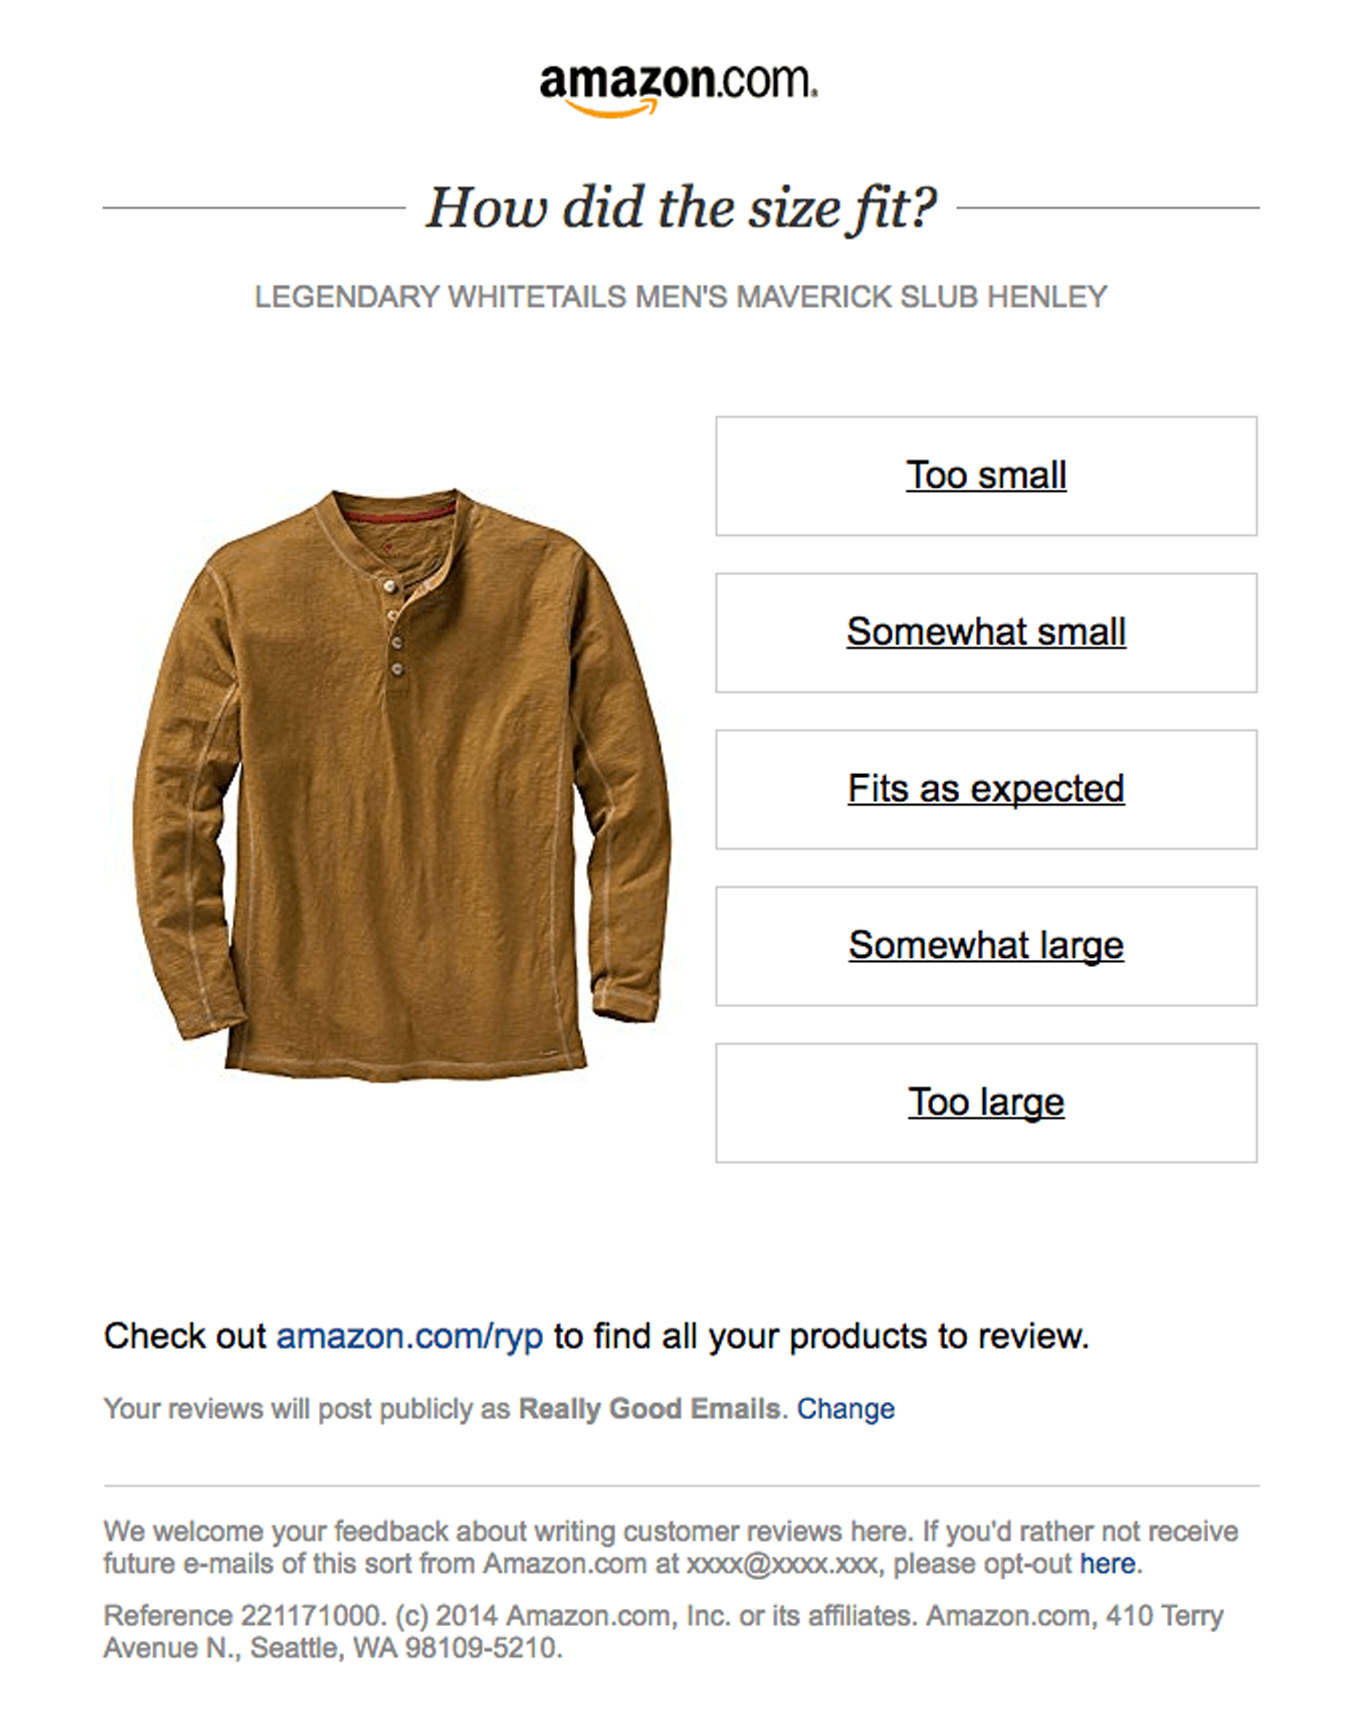Follow the opt-out here link
This screenshot has height=1730, width=1360.
[1107, 1564]
